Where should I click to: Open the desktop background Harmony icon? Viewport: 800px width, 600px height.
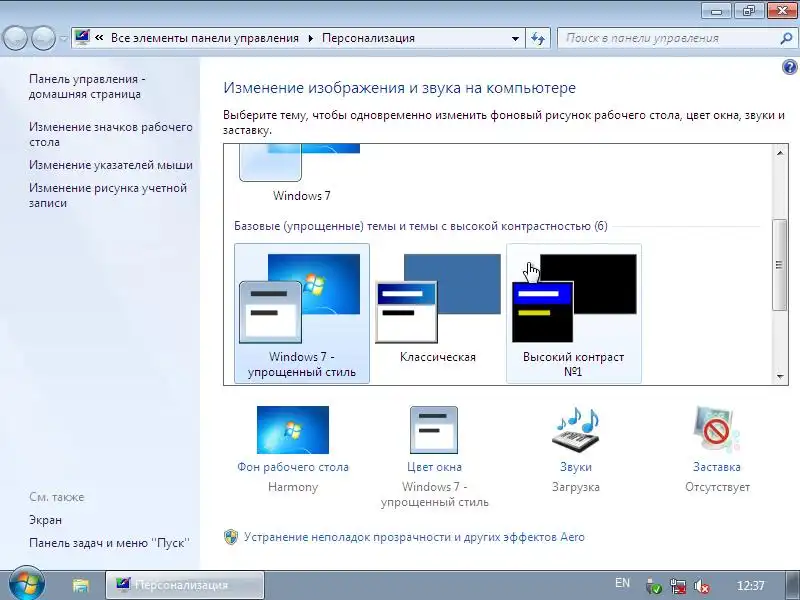[x=293, y=430]
